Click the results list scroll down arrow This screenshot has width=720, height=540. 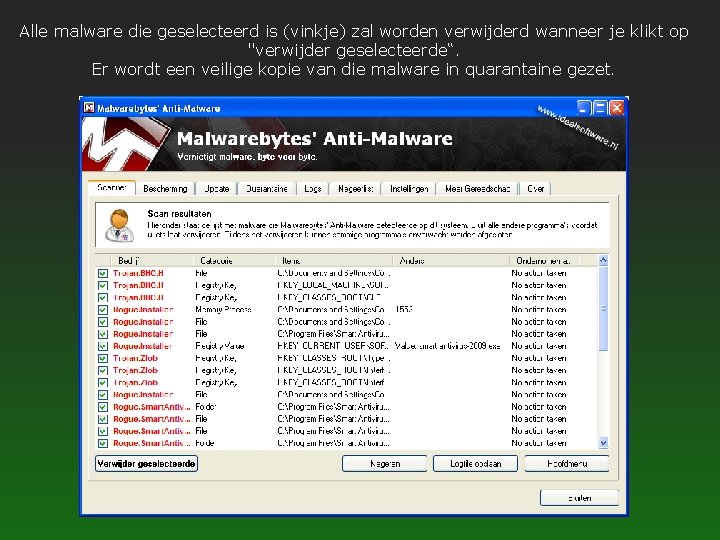(x=603, y=443)
